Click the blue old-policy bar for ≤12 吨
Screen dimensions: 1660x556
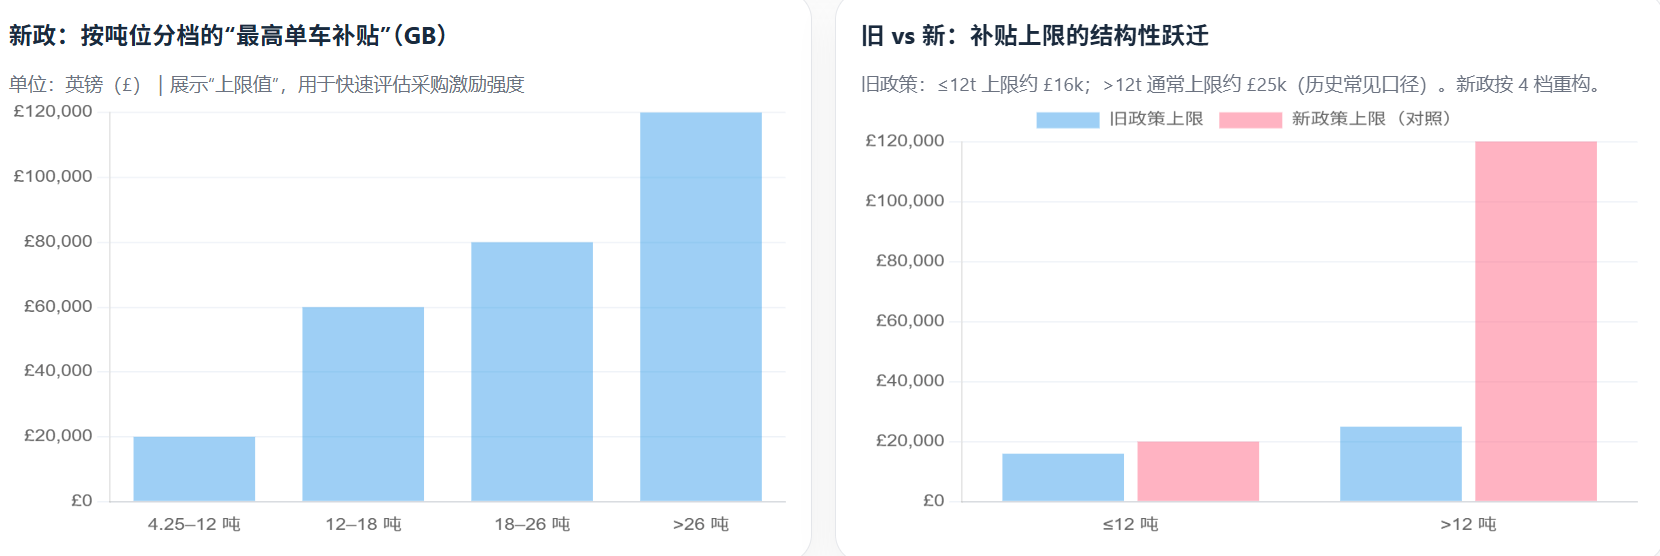click(x=1063, y=477)
